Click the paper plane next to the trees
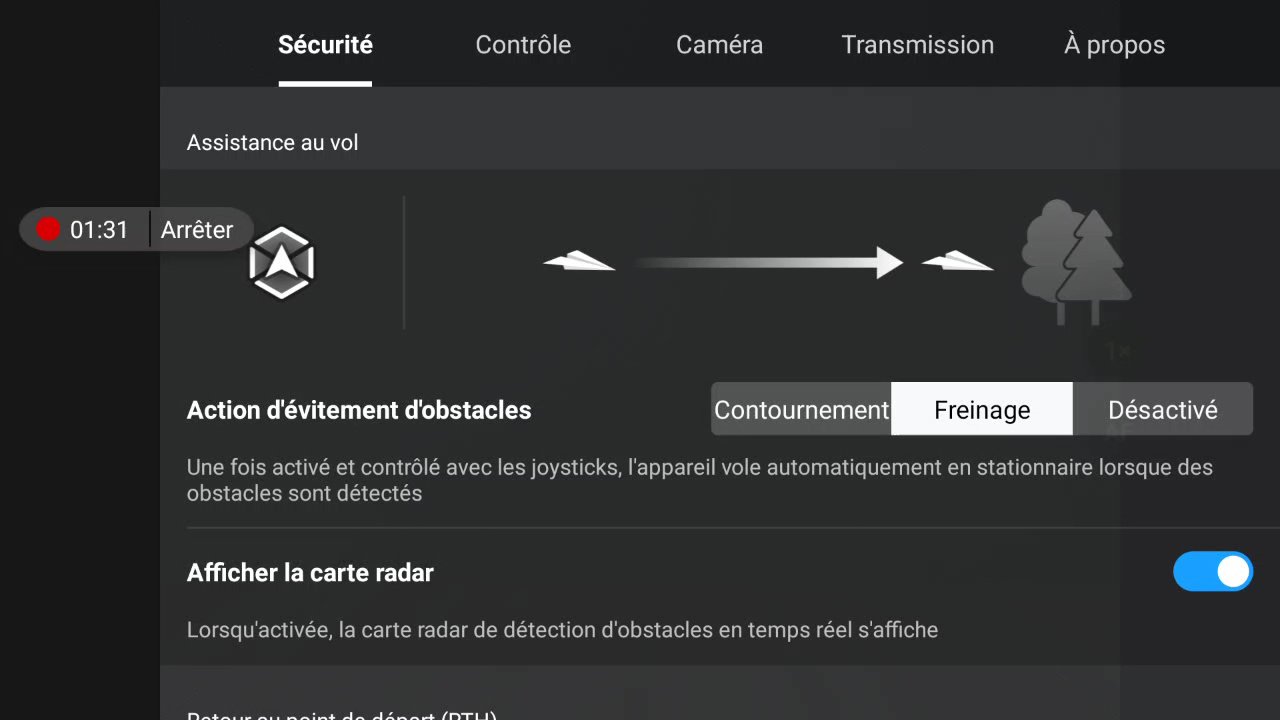 click(957, 261)
